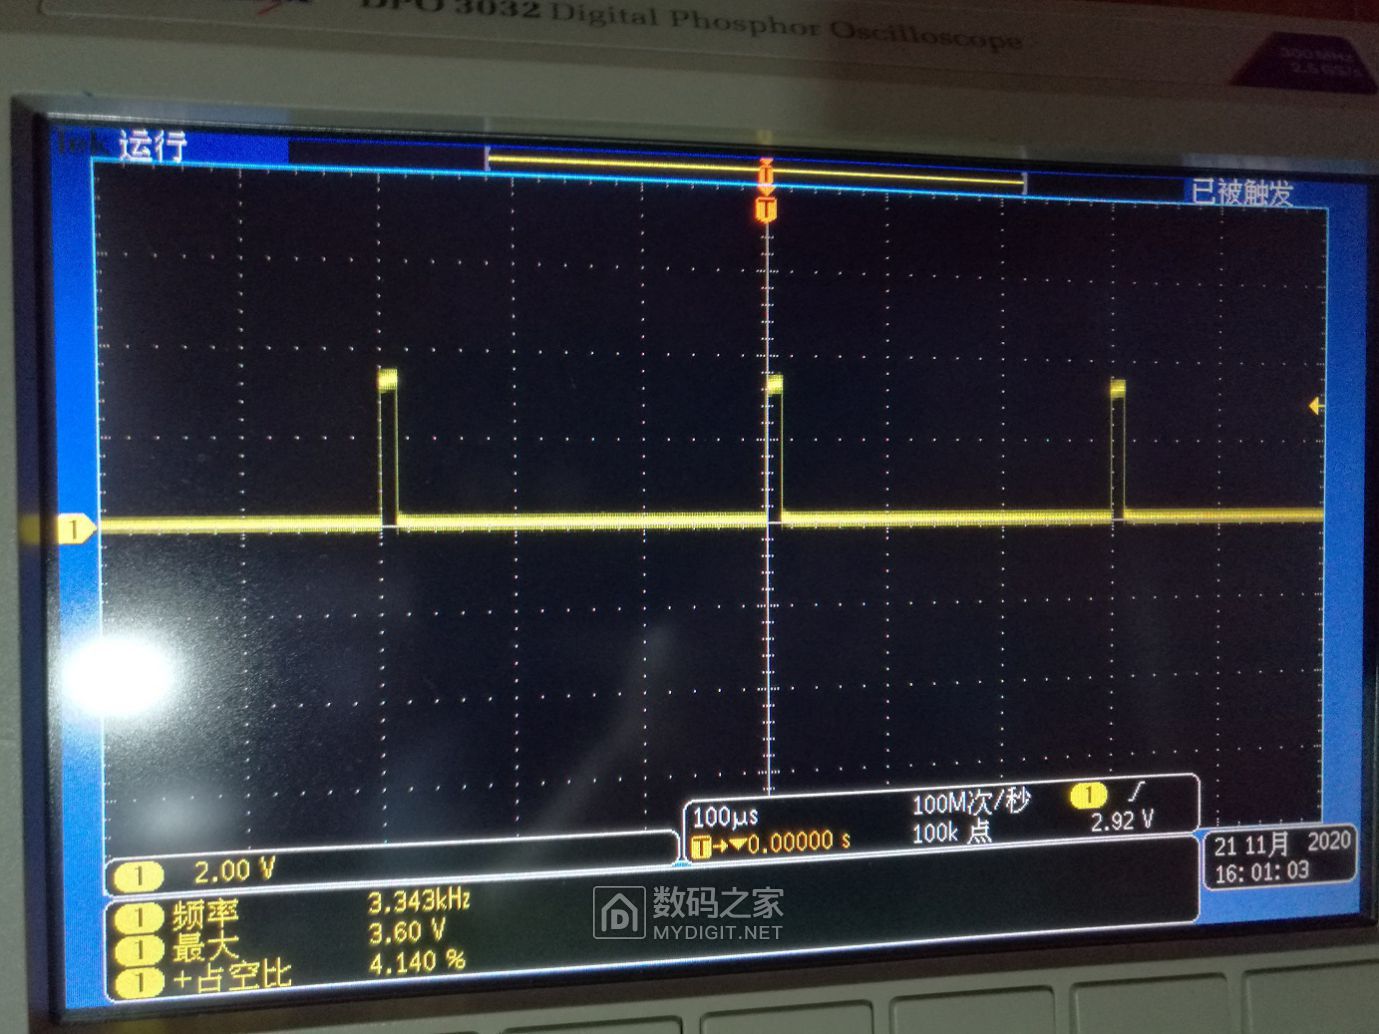Click the 最大 maximum measurement label

click(204, 945)
